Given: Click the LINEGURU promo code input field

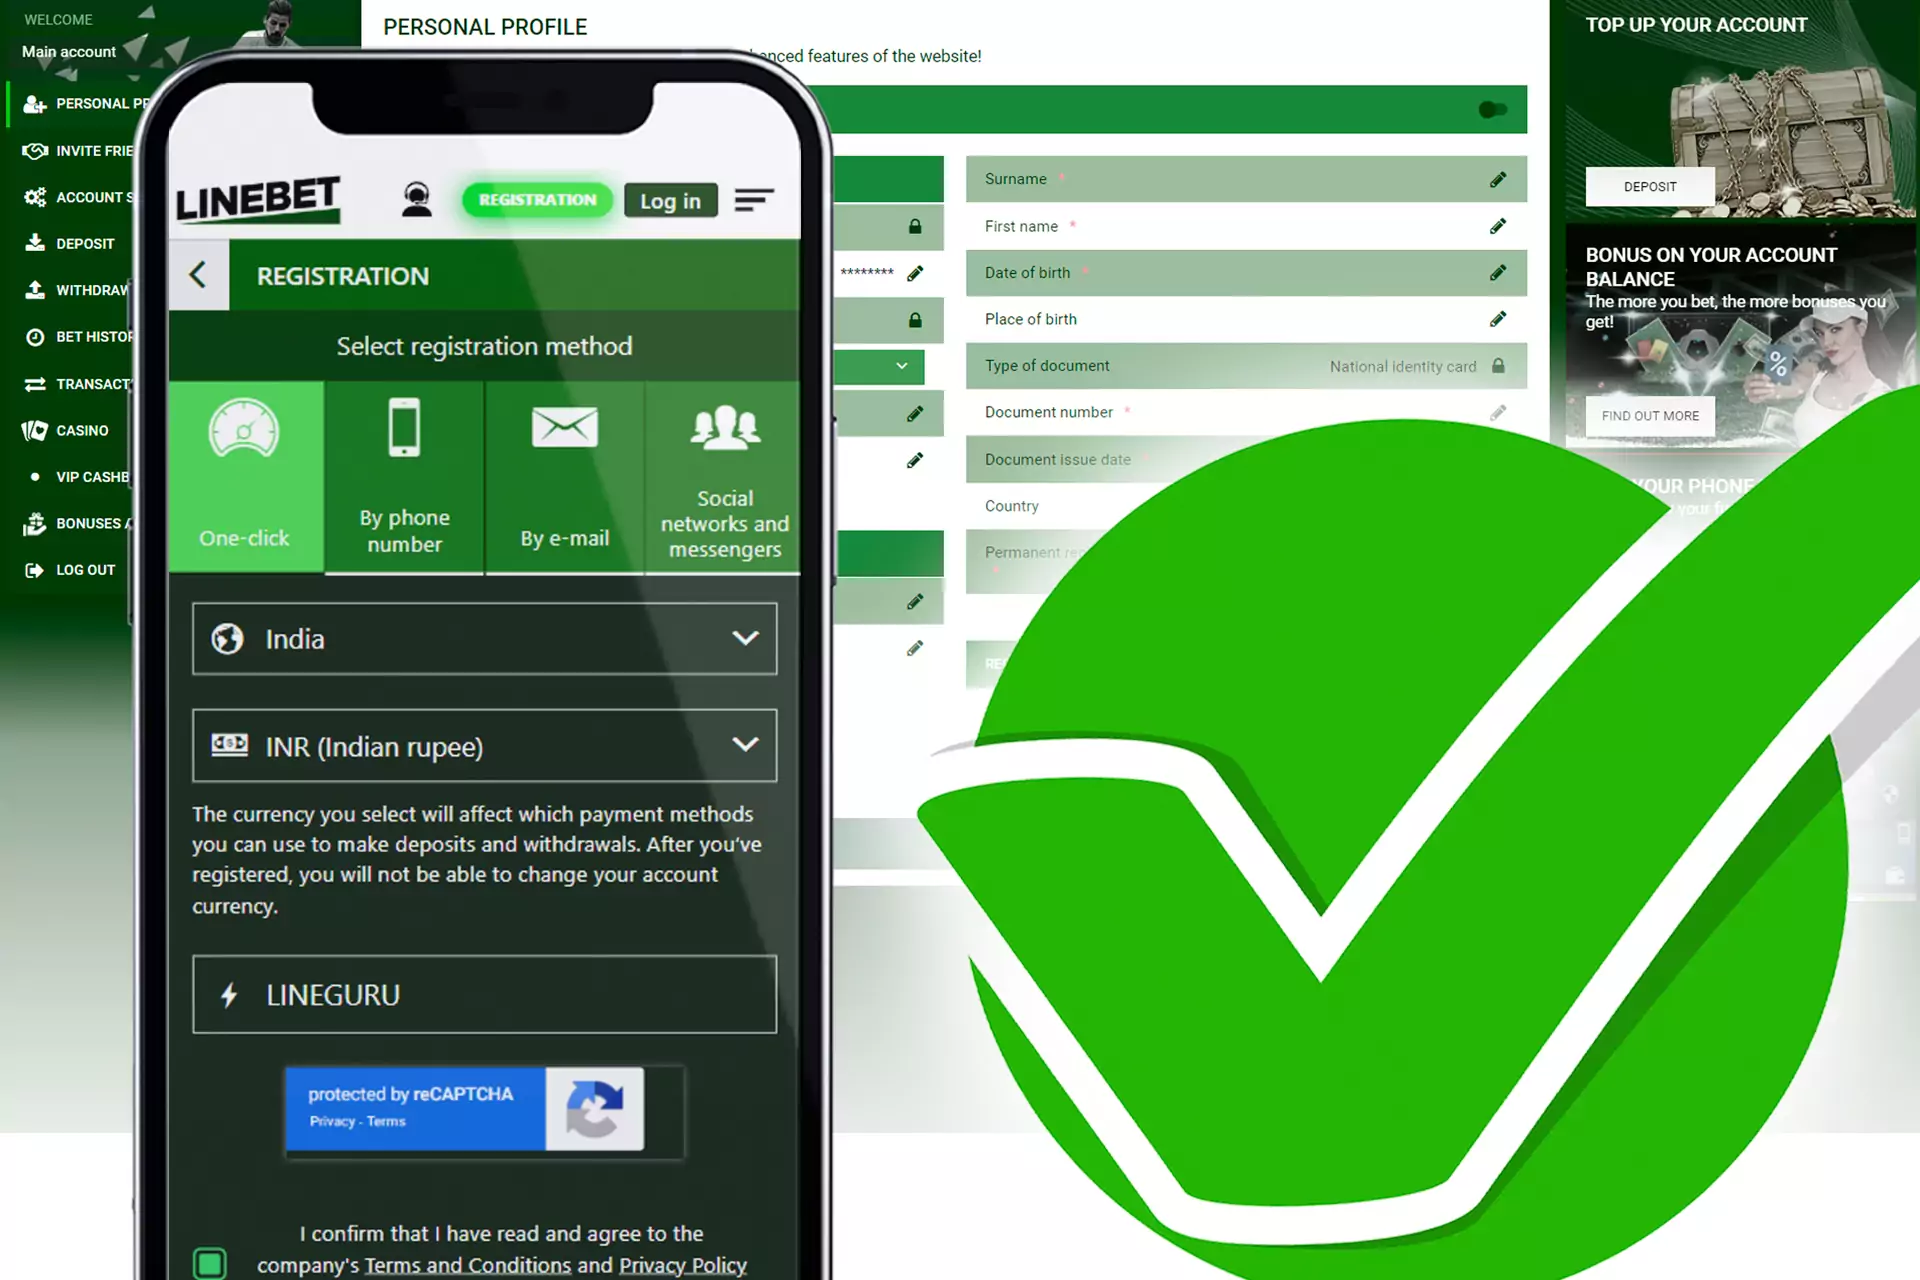Looking at the screenshot, I should [x=487, y=996].
